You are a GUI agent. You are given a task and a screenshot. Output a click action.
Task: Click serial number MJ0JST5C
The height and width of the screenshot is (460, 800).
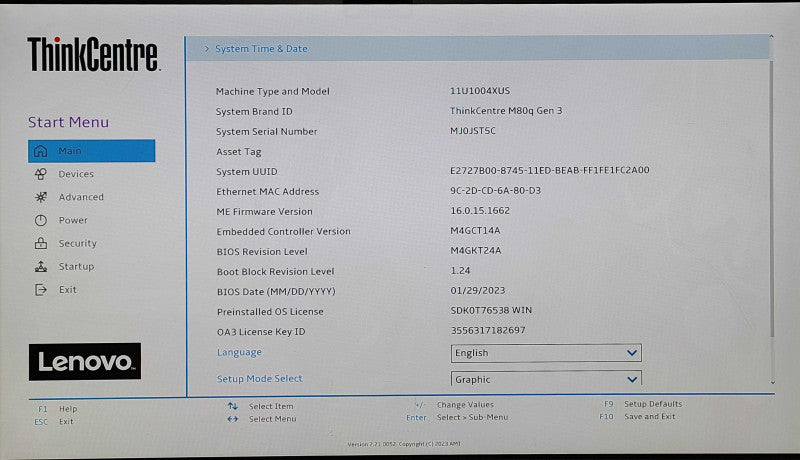(x=473, y=131)
